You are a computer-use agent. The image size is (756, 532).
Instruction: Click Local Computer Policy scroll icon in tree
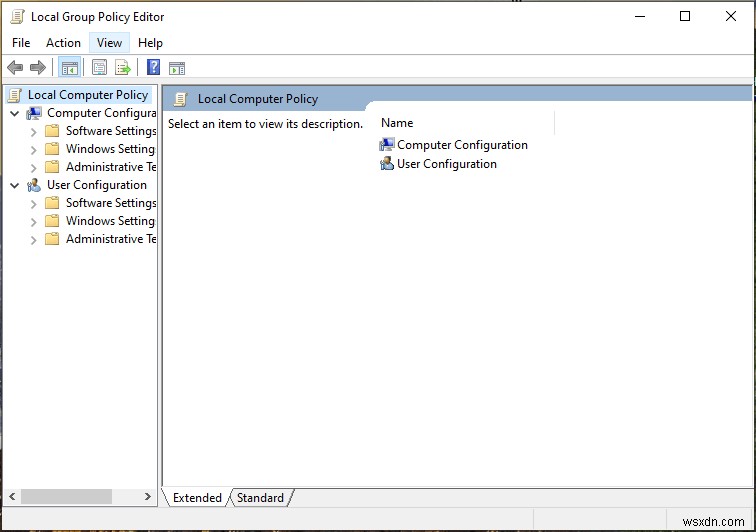click(15, 95)
